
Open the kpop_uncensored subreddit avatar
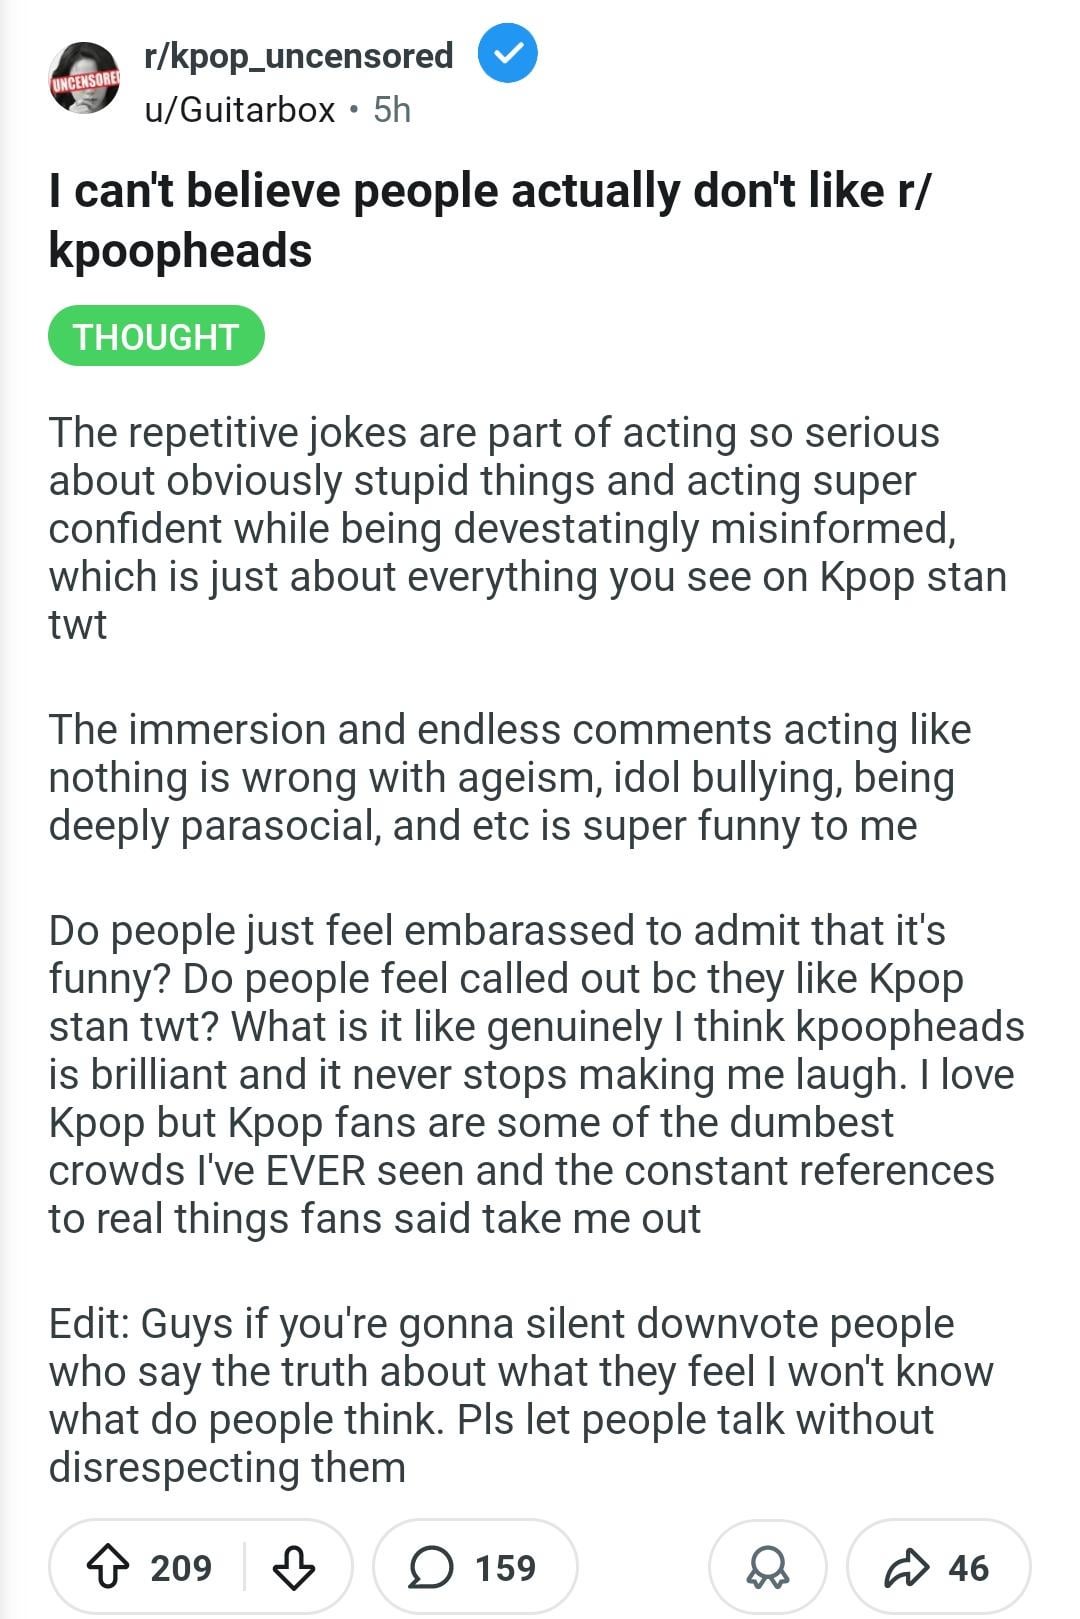tap(85, 78)
